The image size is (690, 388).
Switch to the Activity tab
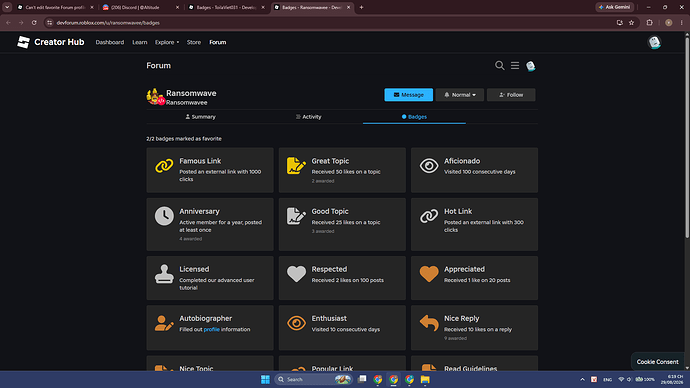(x=308, y=117)
